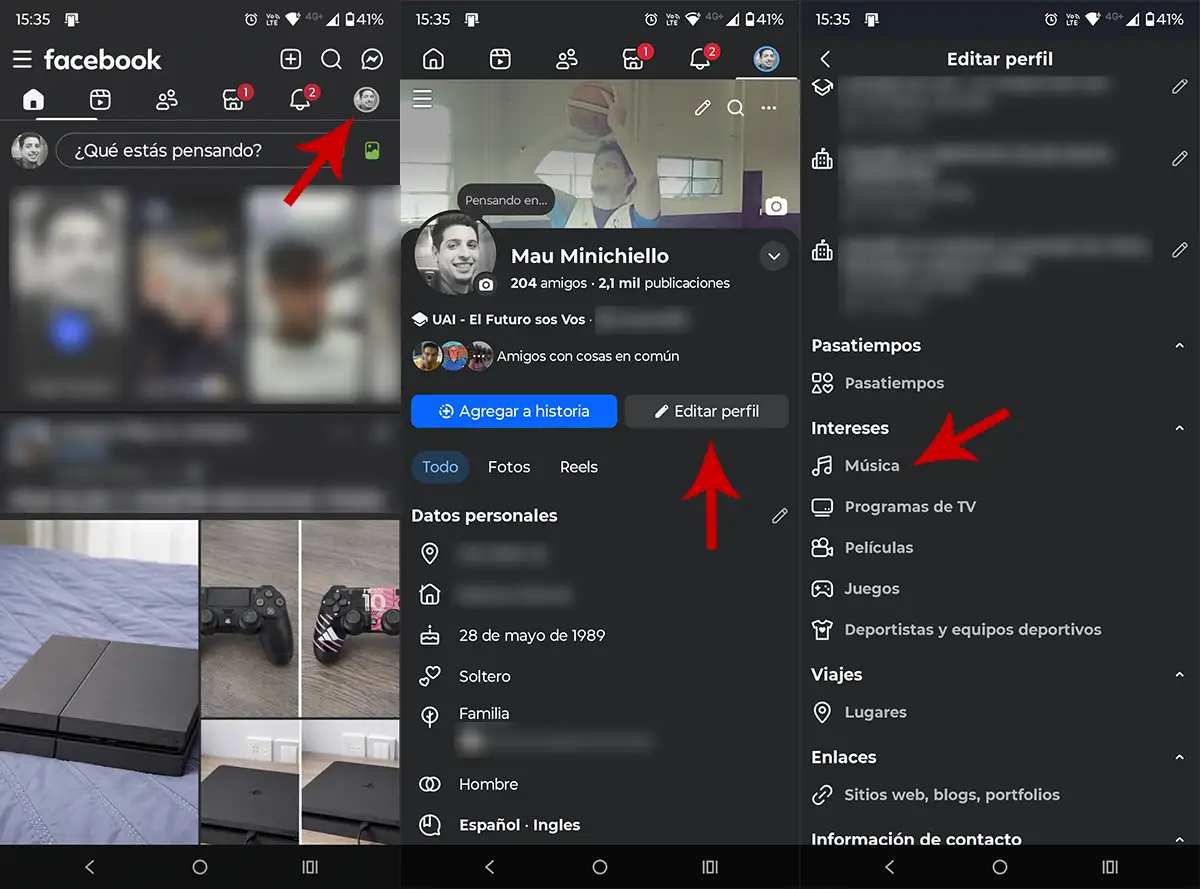Go back from the Editar perfil screen
The image size is (1200, 889).
click(x=825, y=60)
